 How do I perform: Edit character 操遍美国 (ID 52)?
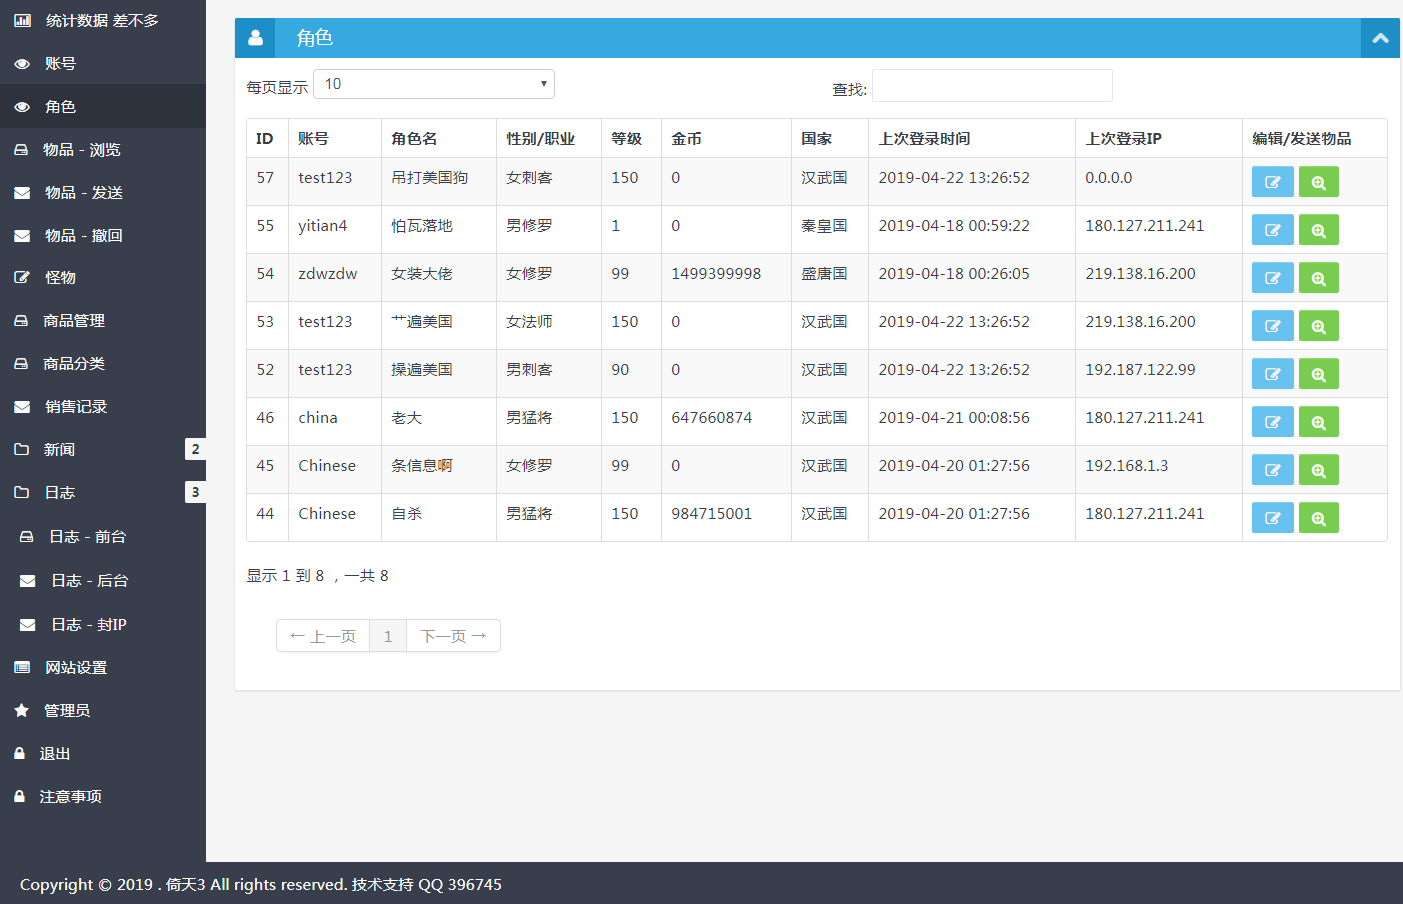(1273, 374)
